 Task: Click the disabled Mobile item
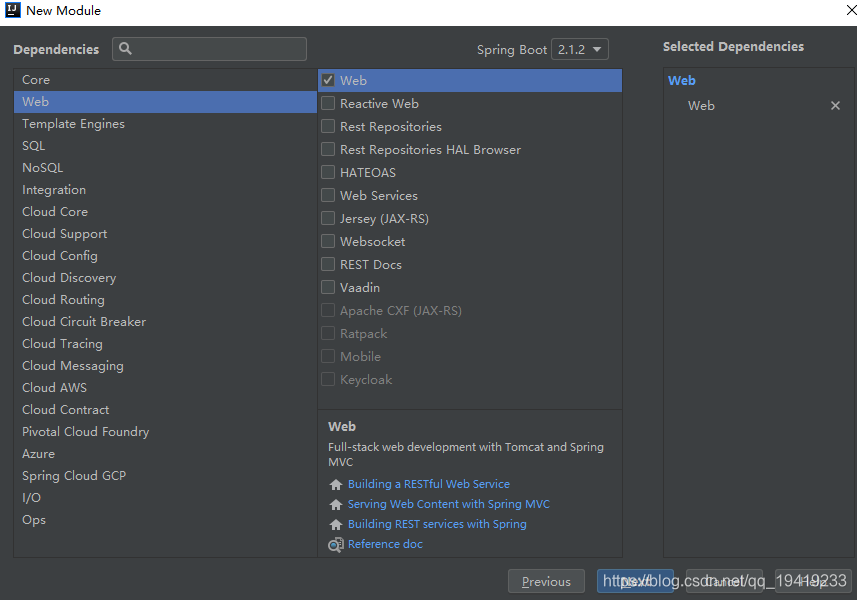click(470, 356)
